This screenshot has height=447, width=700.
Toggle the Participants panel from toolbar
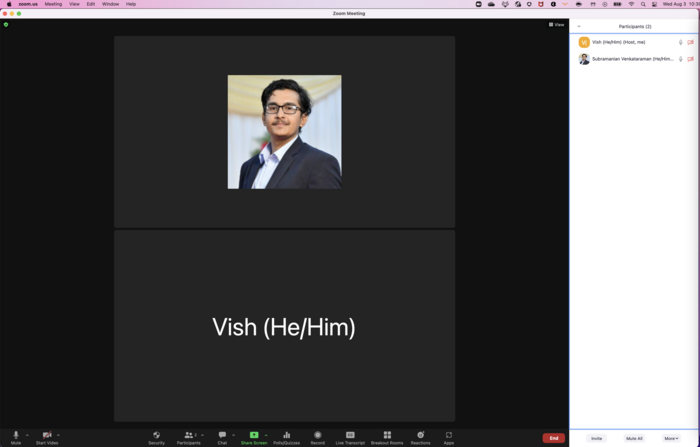point(188,436)
